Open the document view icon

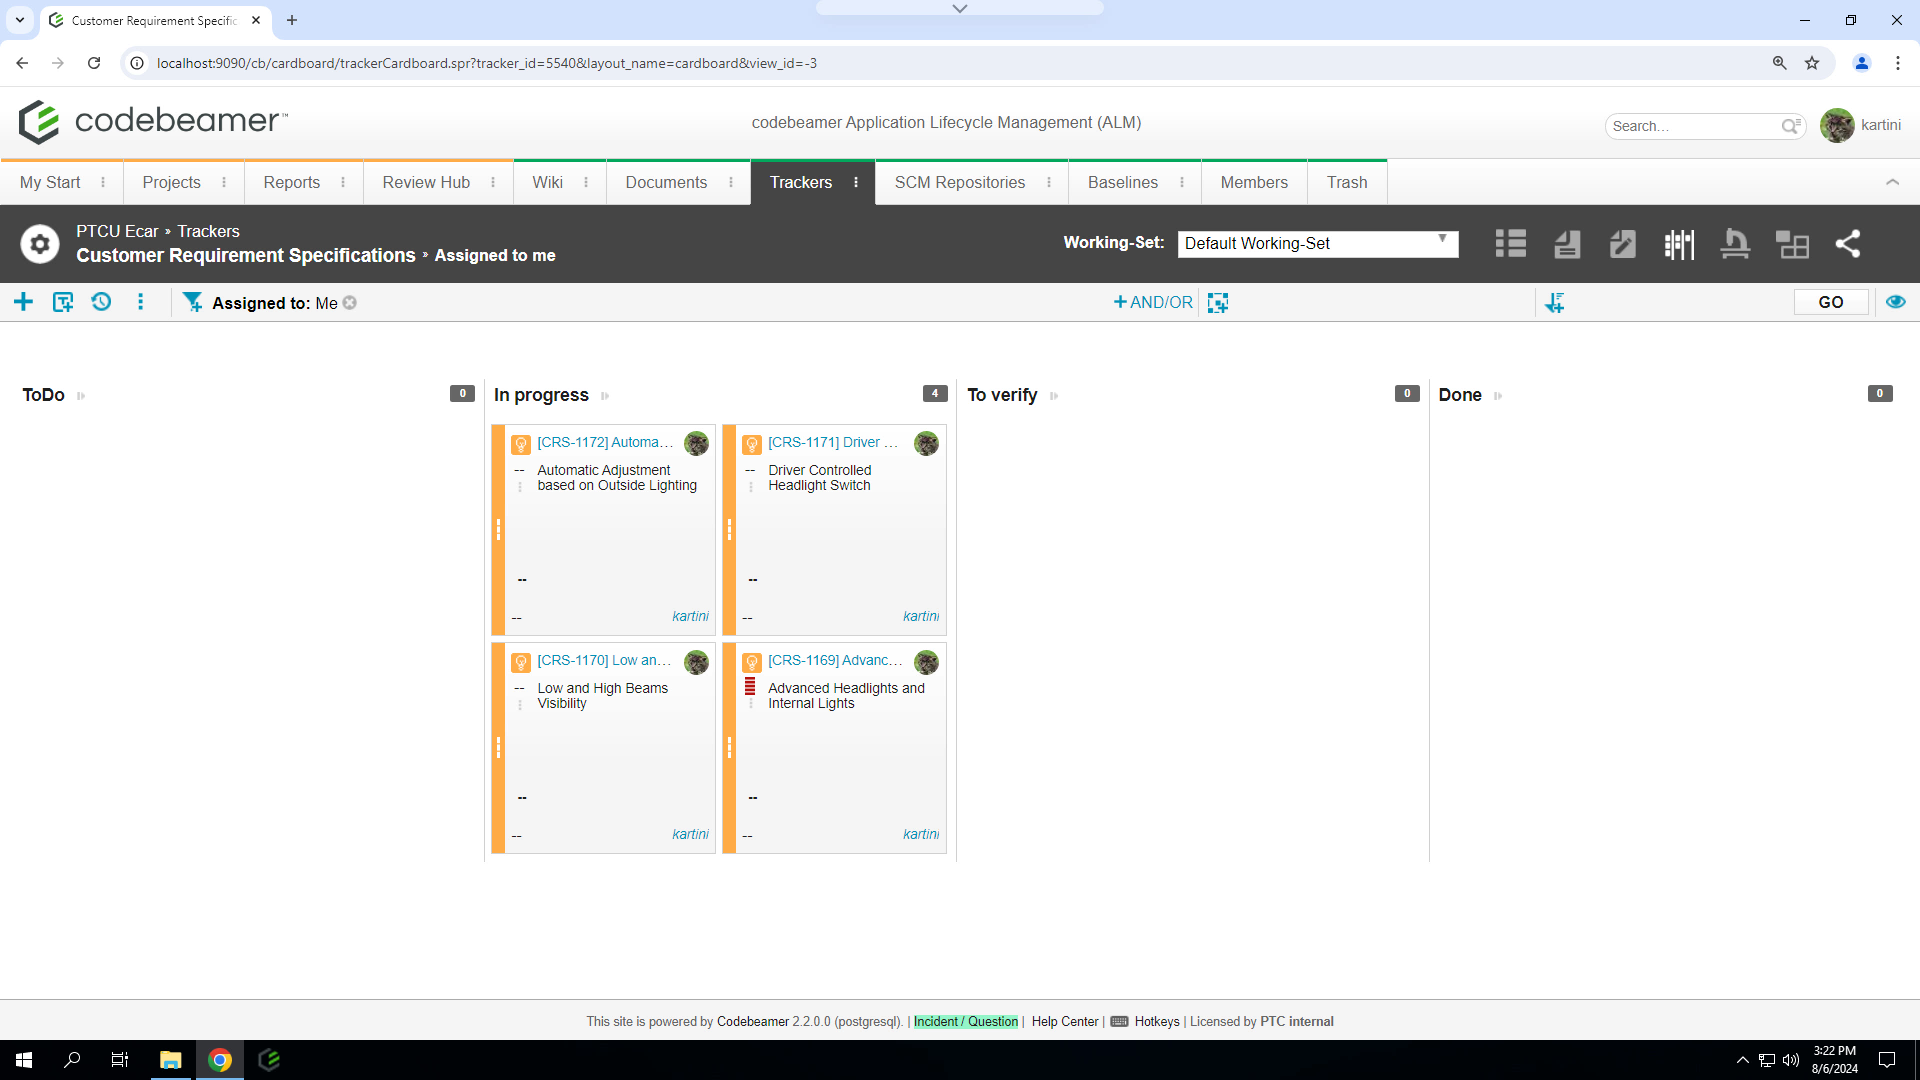point(1567,243)
